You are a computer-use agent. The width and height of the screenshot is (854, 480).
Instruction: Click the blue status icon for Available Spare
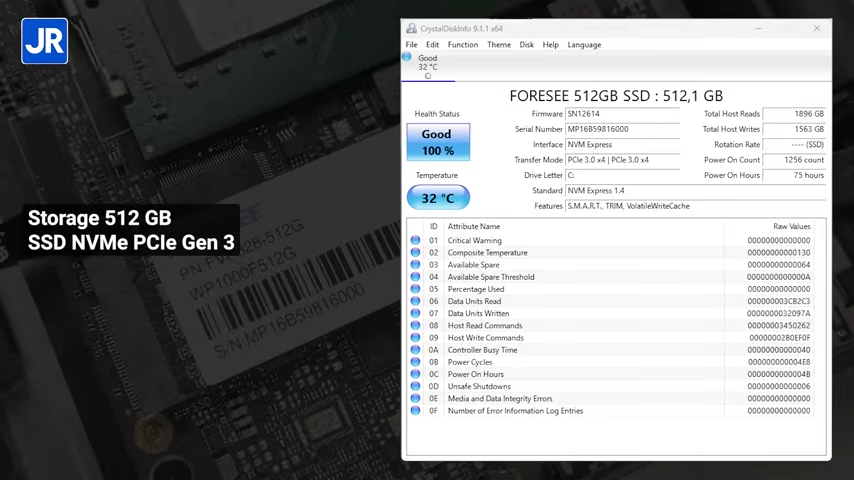pyautogui.click(x=415, y=265)
